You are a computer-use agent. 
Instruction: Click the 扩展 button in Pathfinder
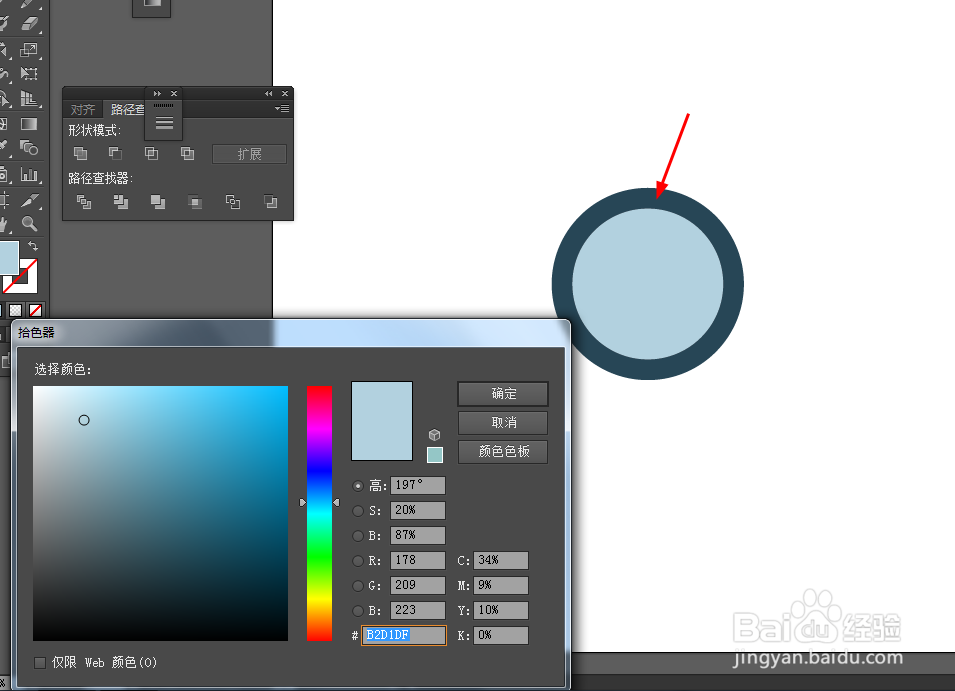click(249, 154)
